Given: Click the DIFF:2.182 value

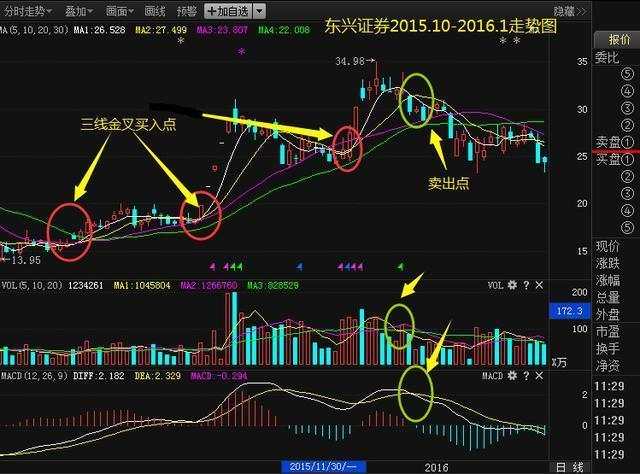Looking at the screenshot, I should [x=98, y=376].
